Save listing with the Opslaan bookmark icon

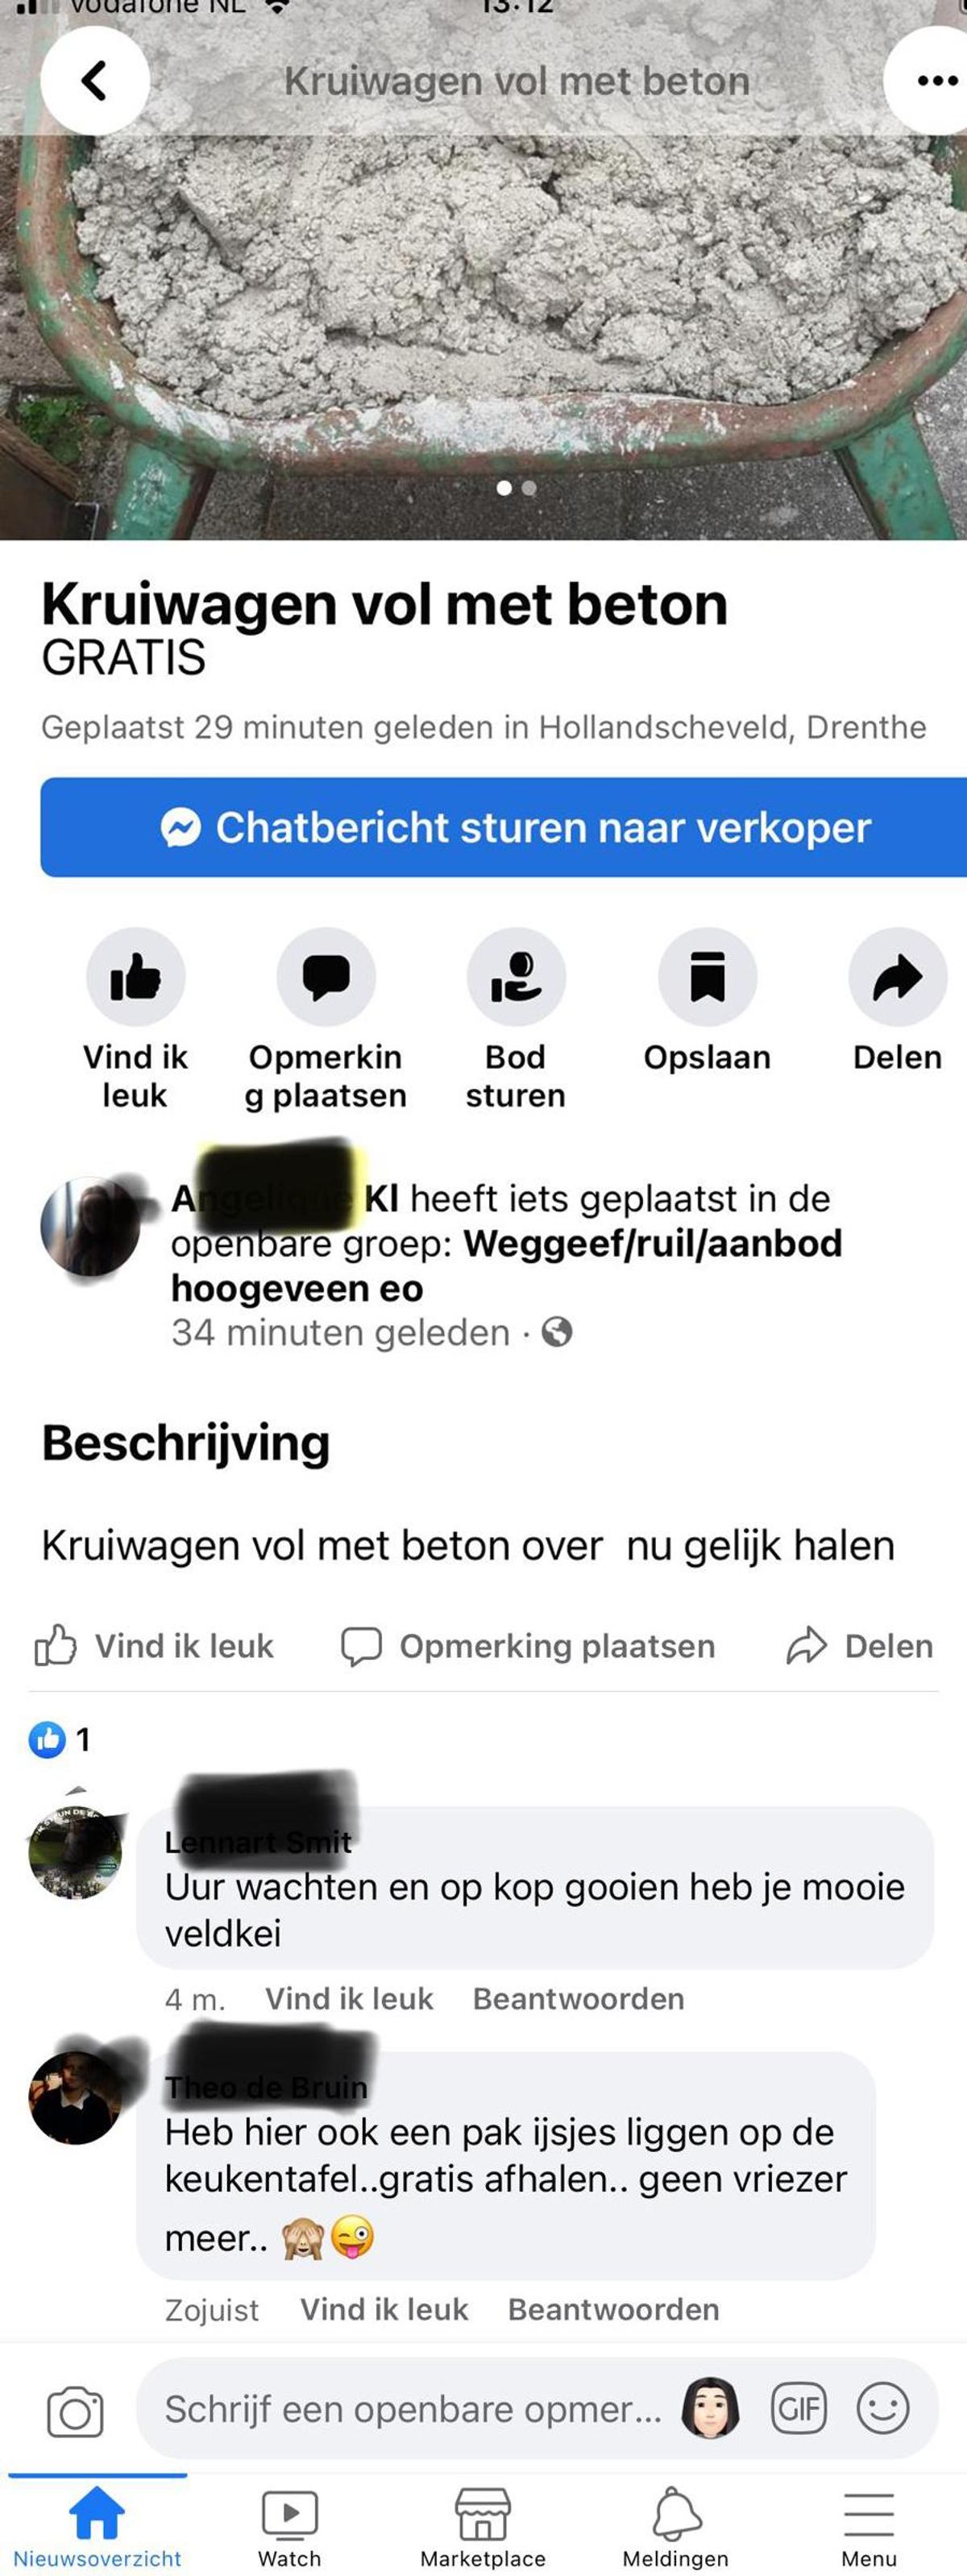point(707,977)
